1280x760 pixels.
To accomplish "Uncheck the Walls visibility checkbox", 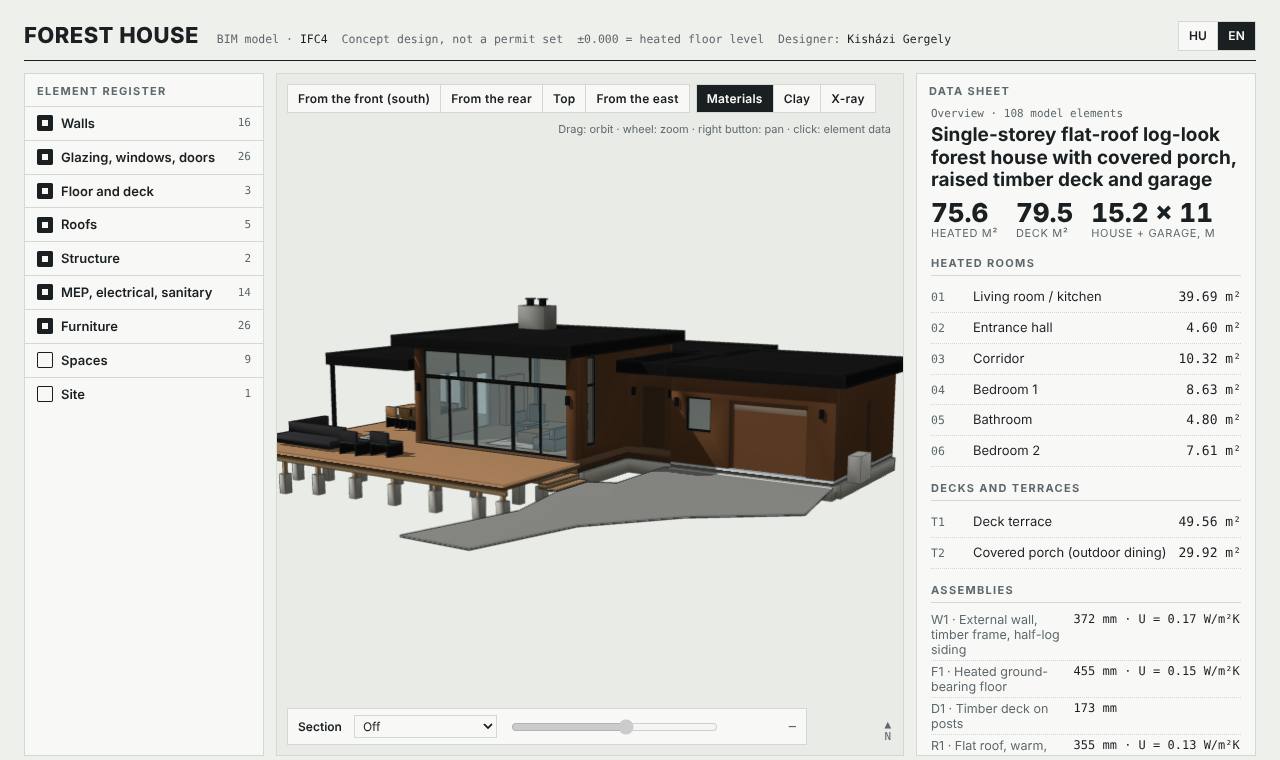I will [x=45, y=123].
